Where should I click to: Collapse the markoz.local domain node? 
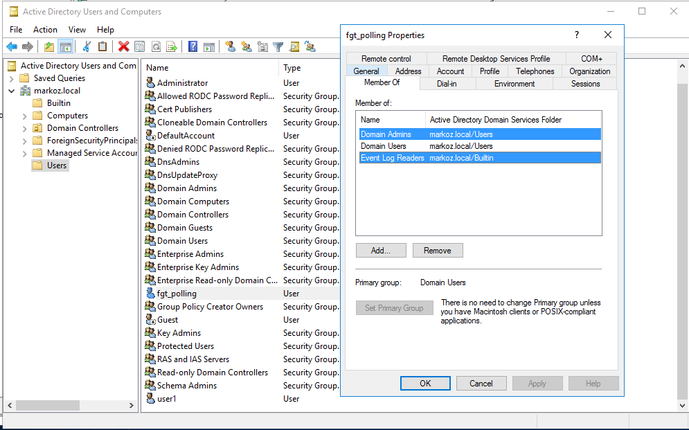(x=12, y=91)
